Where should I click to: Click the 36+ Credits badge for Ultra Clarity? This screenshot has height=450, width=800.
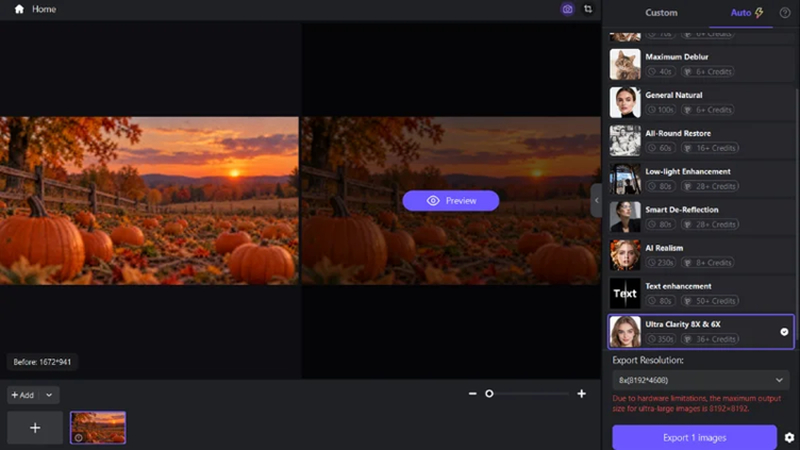(710, 339)
